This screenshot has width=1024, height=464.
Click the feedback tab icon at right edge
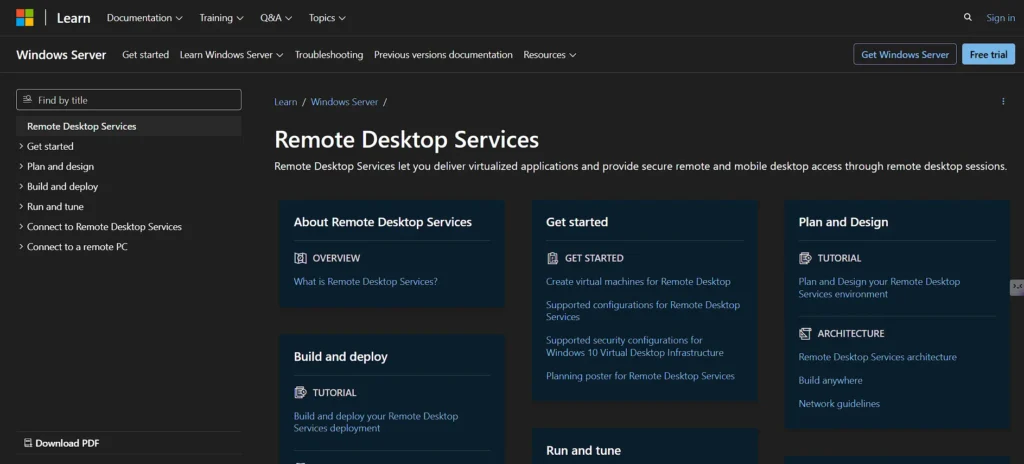point(1017,287)
